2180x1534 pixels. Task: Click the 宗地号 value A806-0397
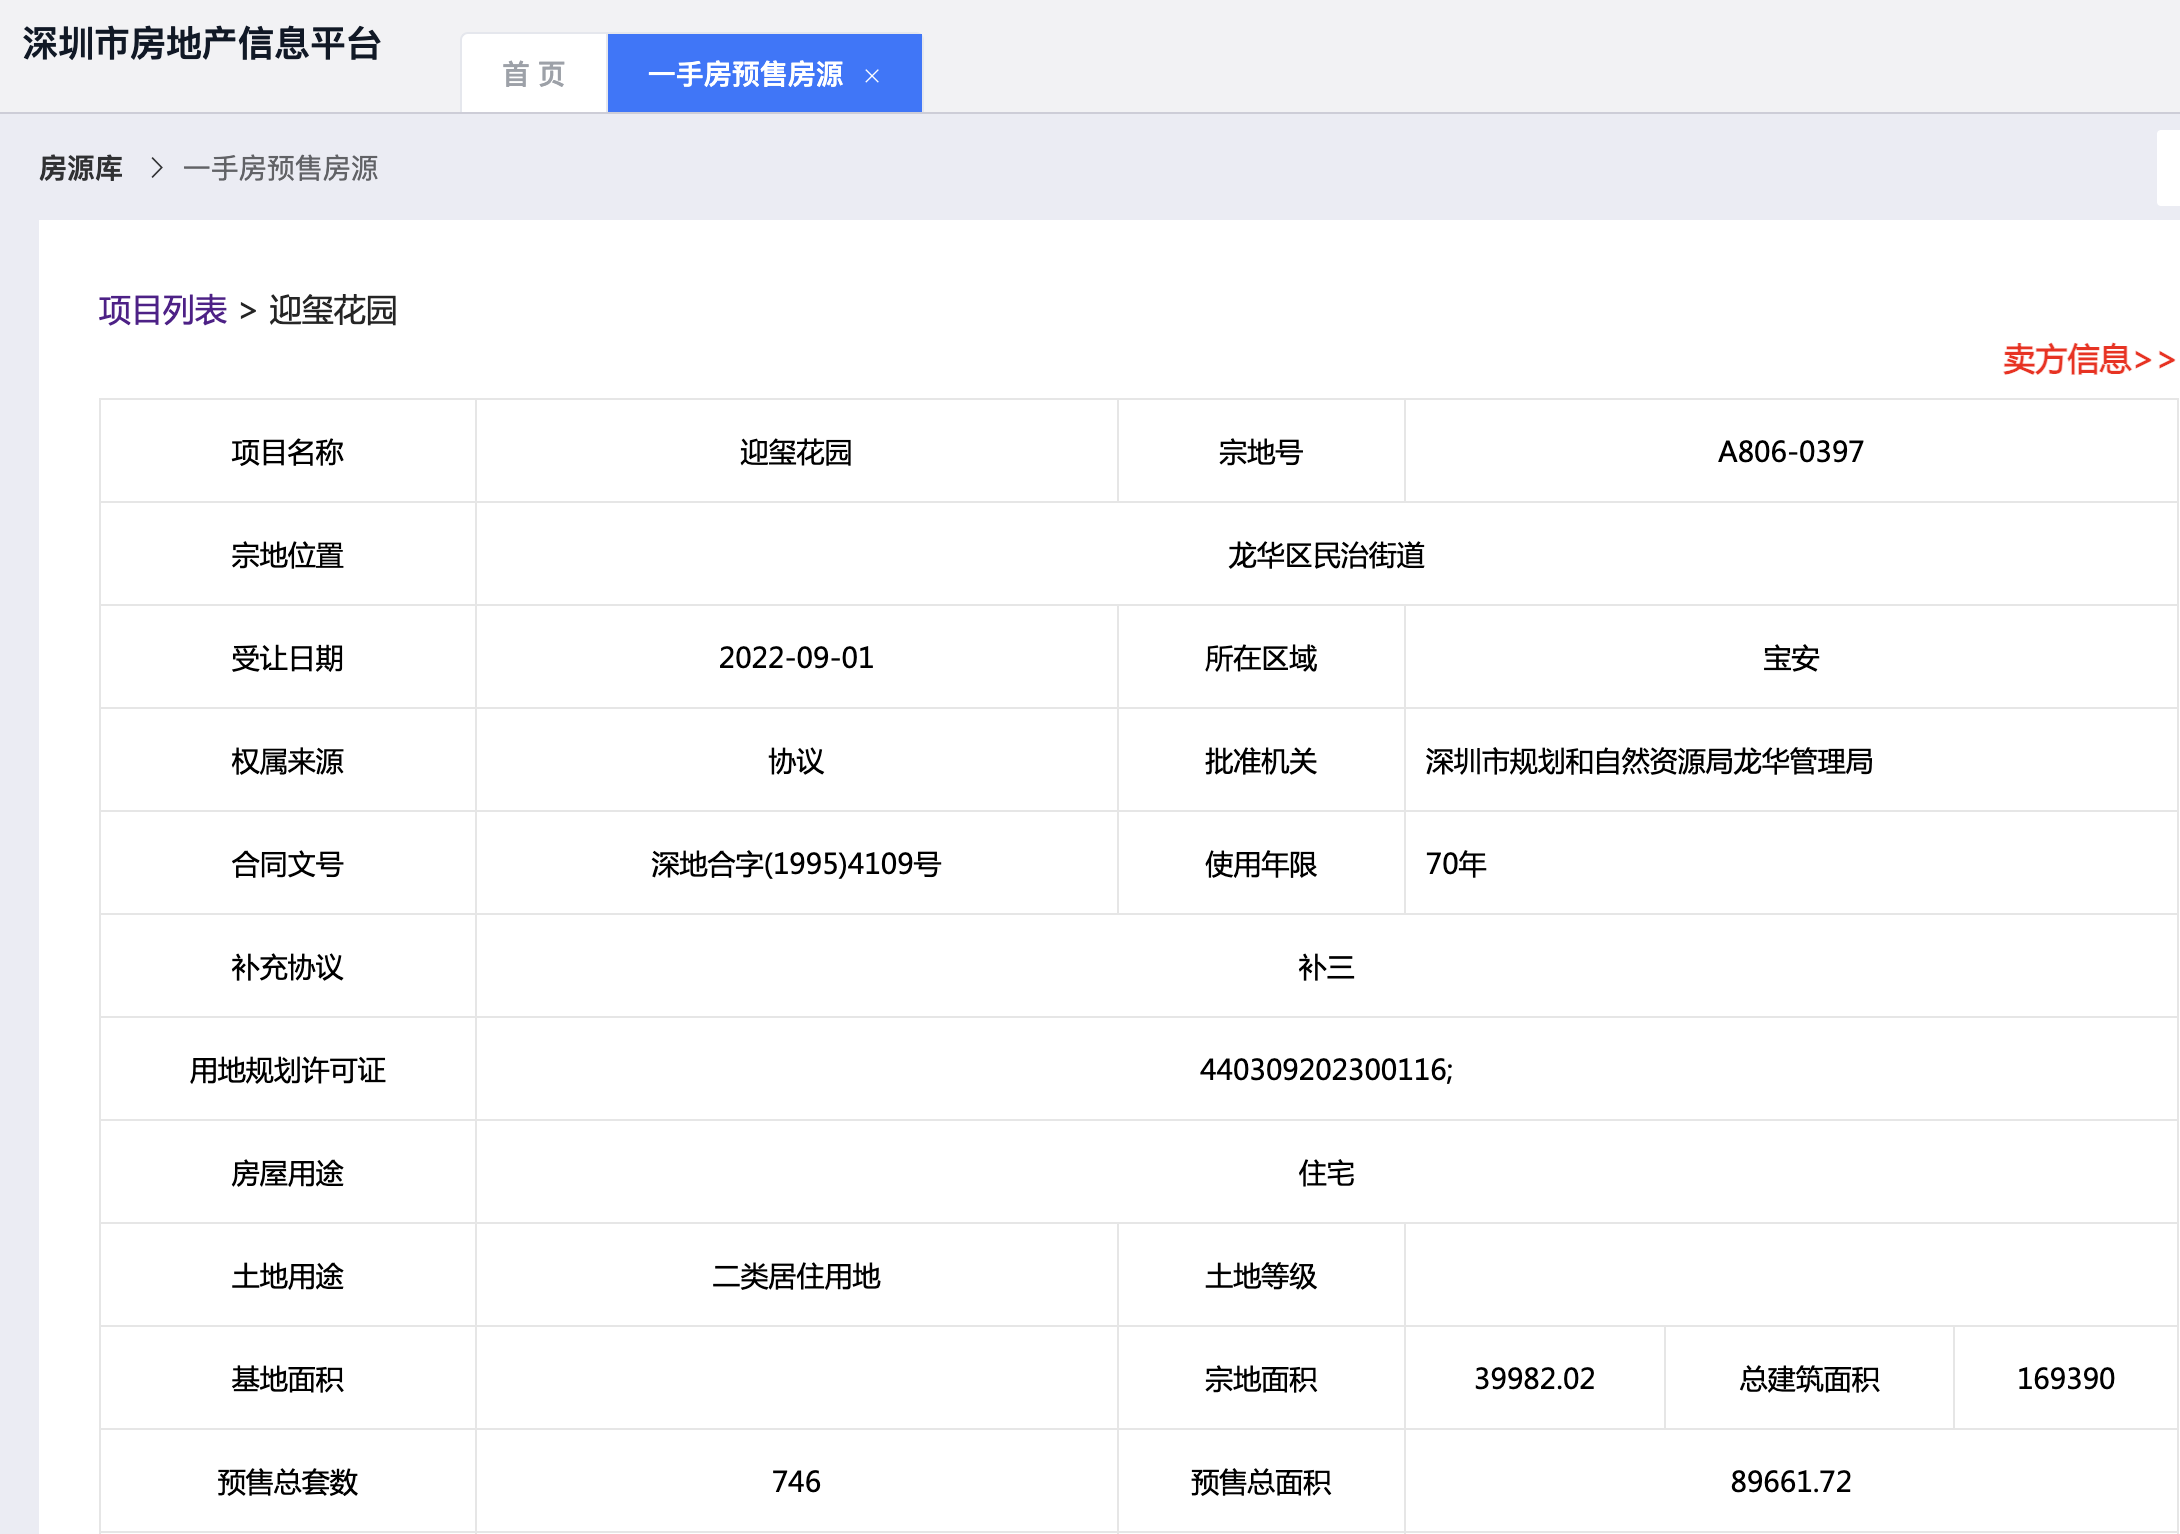[x=1790, y=452]
